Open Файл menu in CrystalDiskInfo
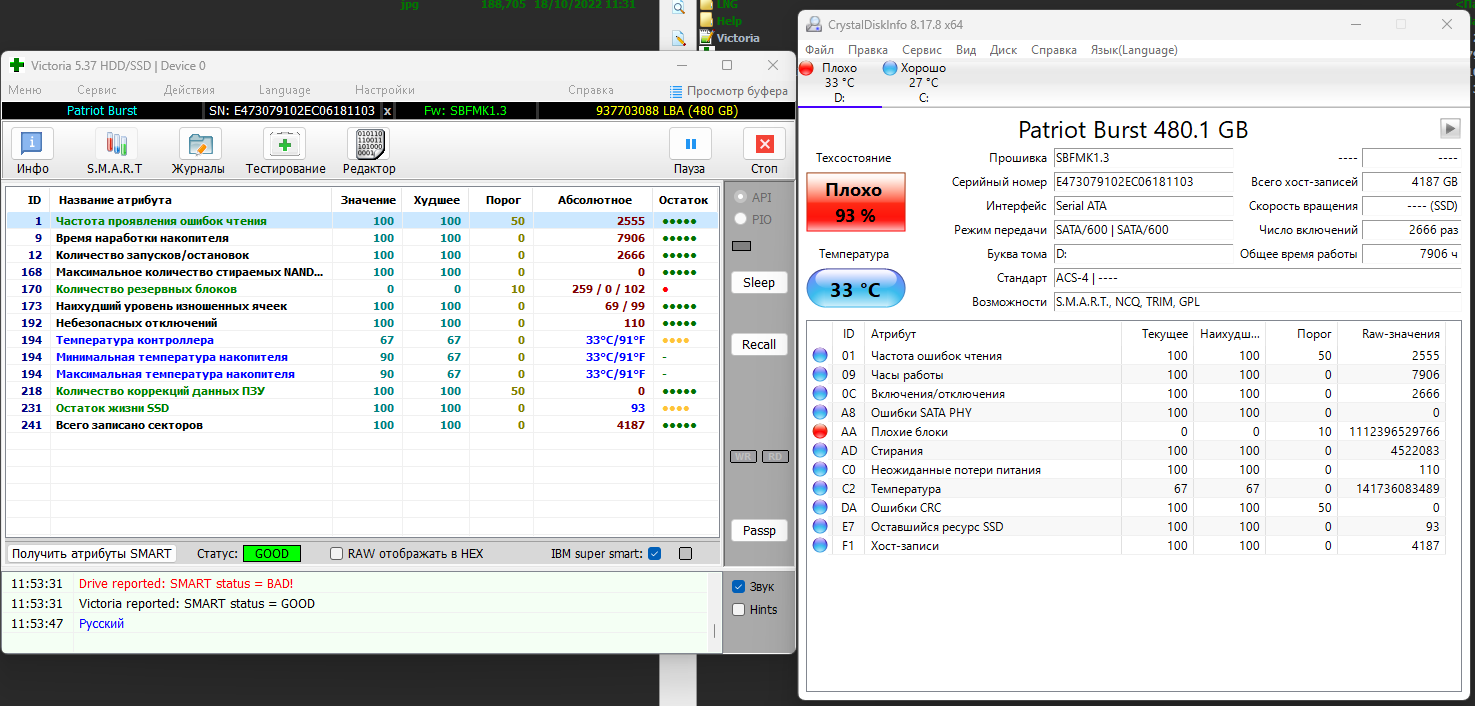 click(x=820, y=50)
